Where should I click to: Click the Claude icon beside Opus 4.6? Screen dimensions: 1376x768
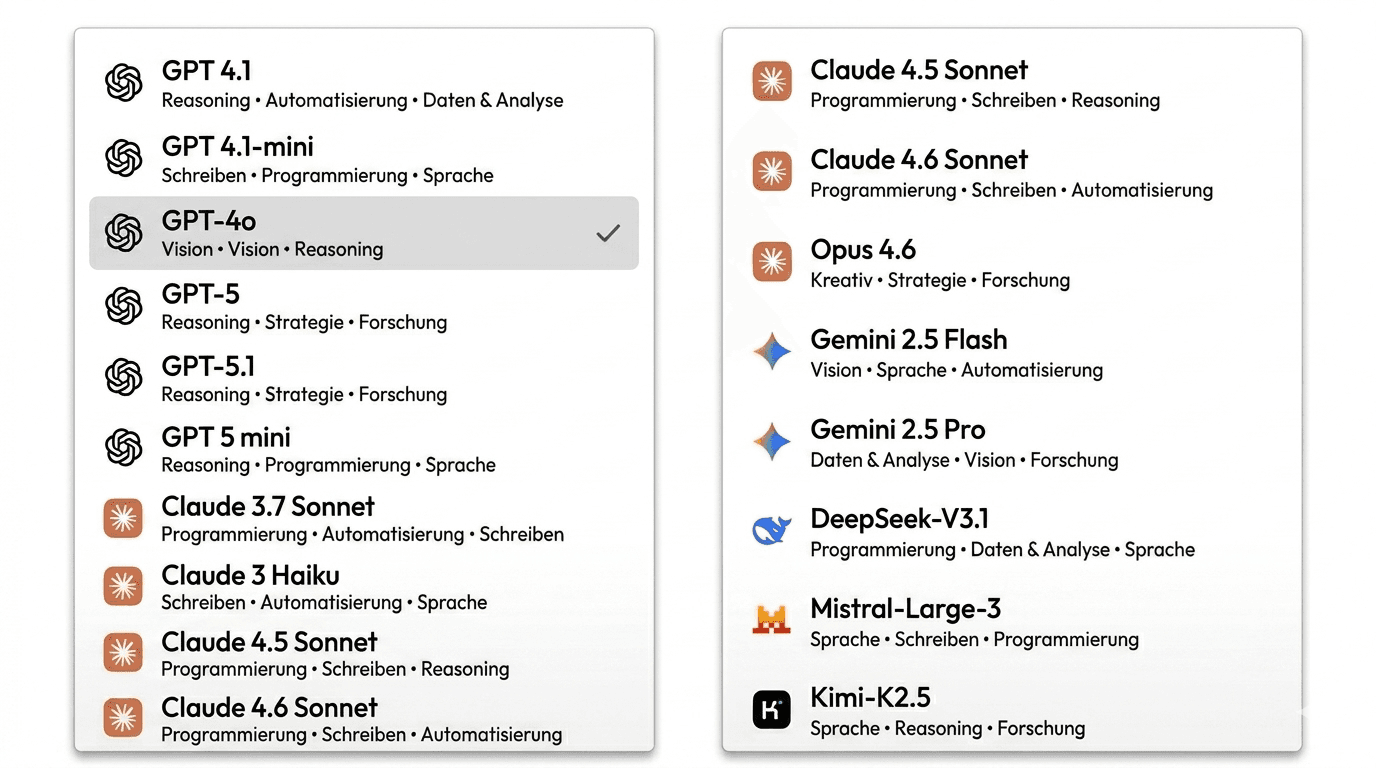click(x=772, y=262)
